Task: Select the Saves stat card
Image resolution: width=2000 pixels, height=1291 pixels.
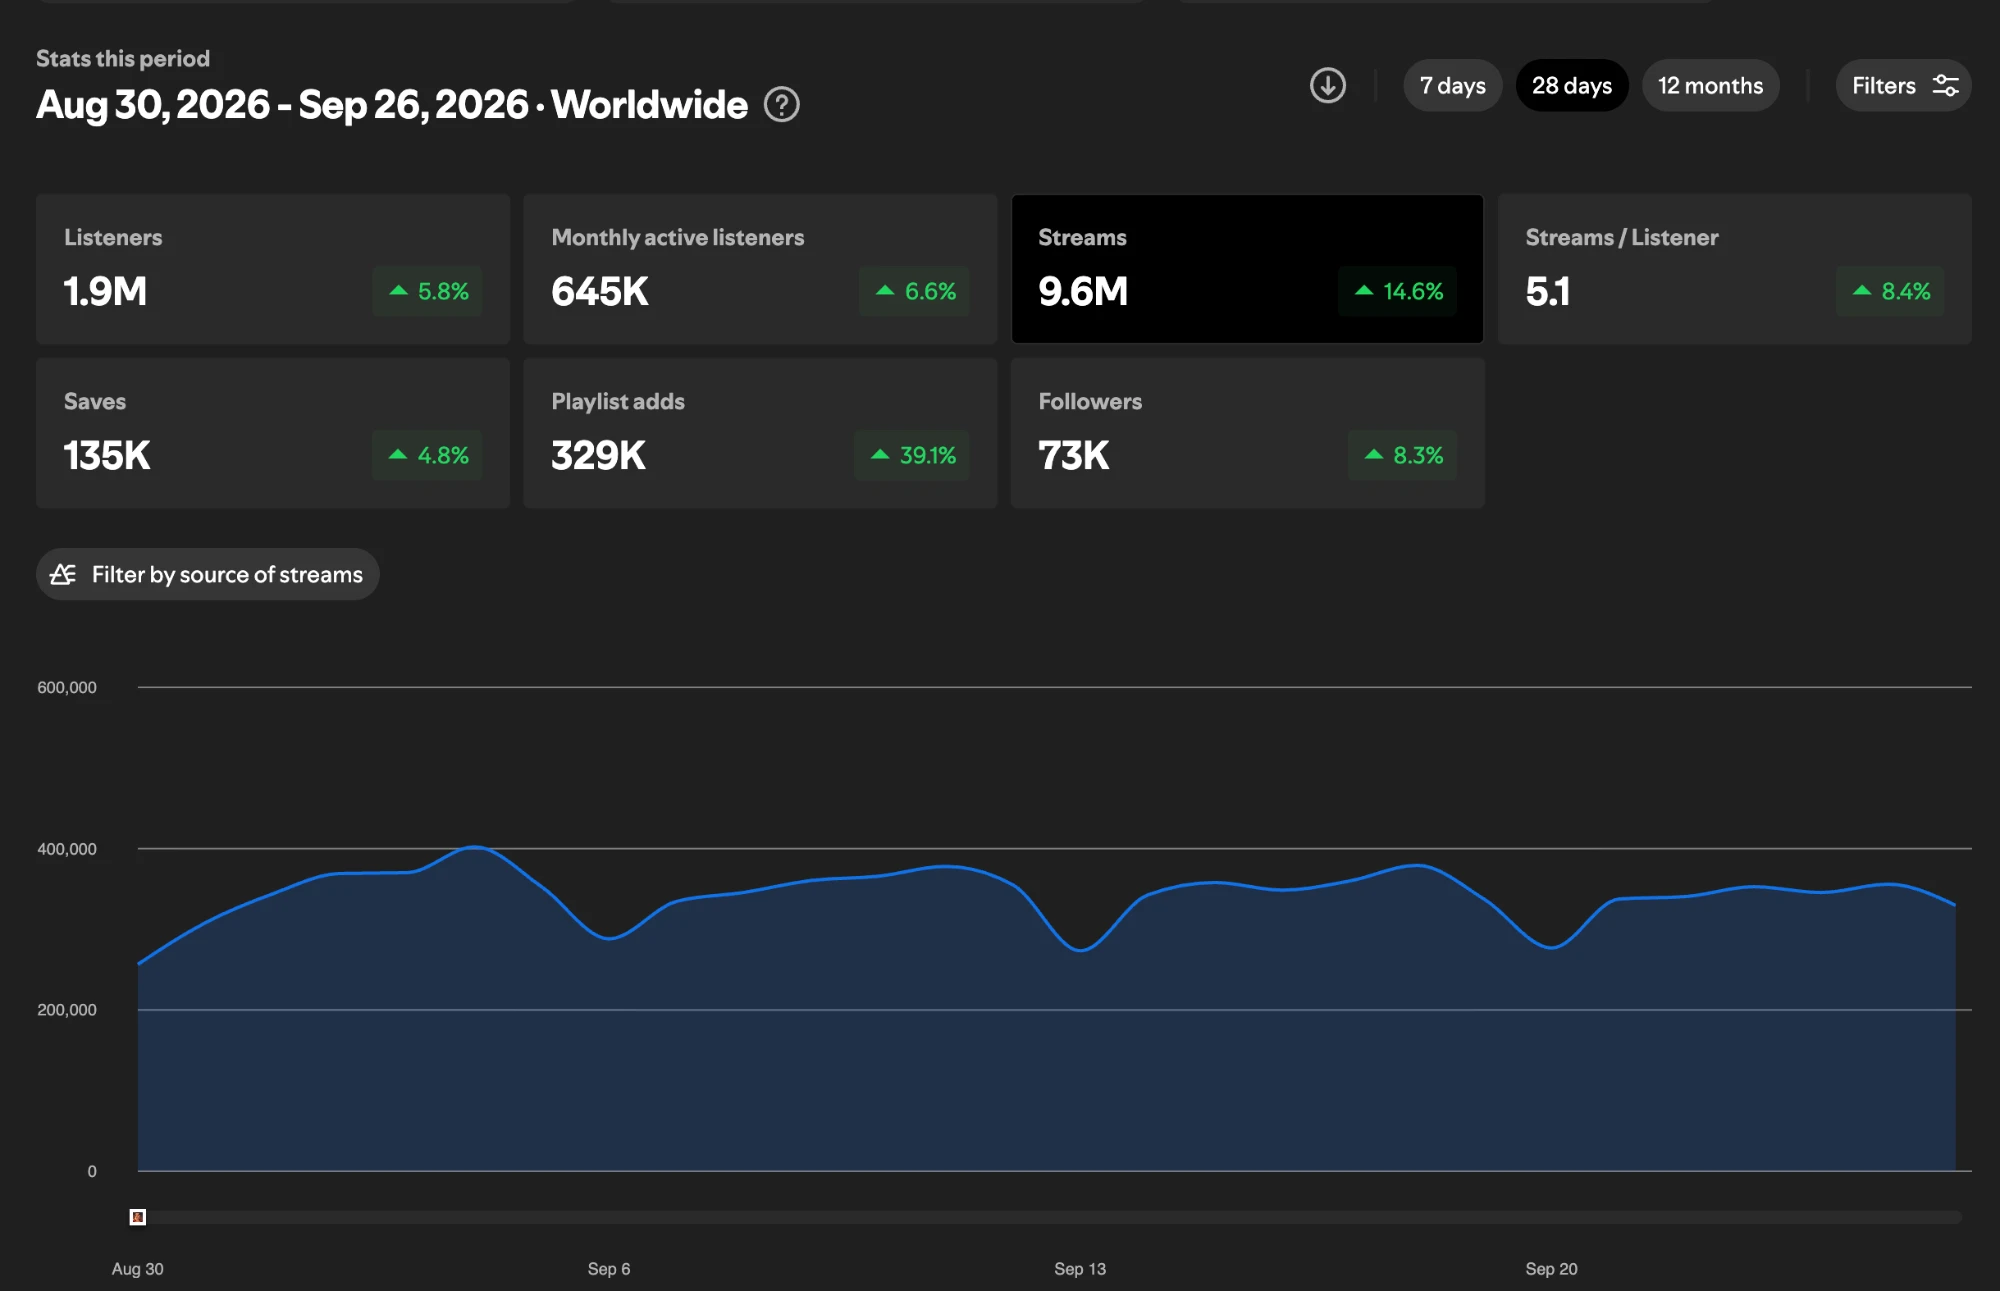Action: pyautogui.click(x=273, y=433)
